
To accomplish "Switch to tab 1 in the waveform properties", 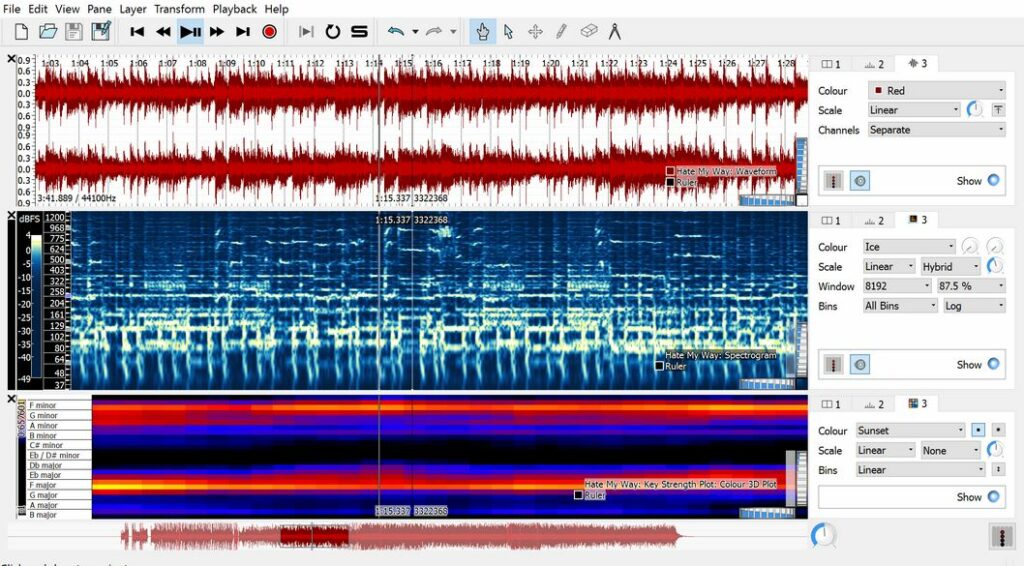I will 831,64.
